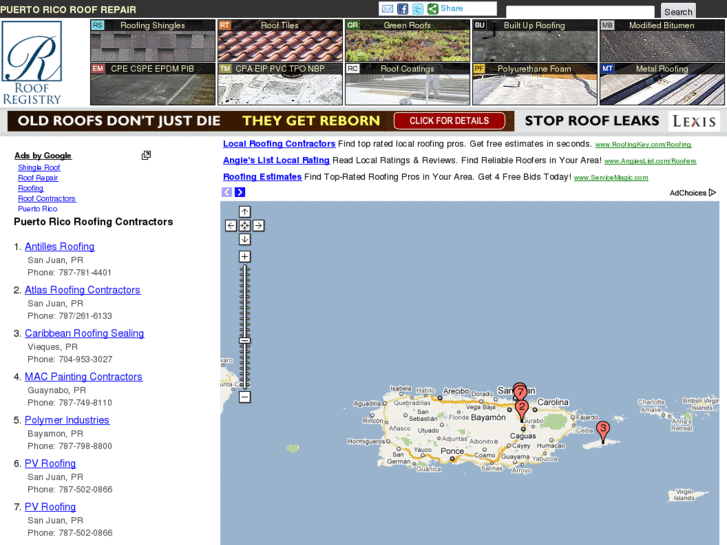Open Metal Roofing category
727x545 pixels.
[x=662, y=84]
